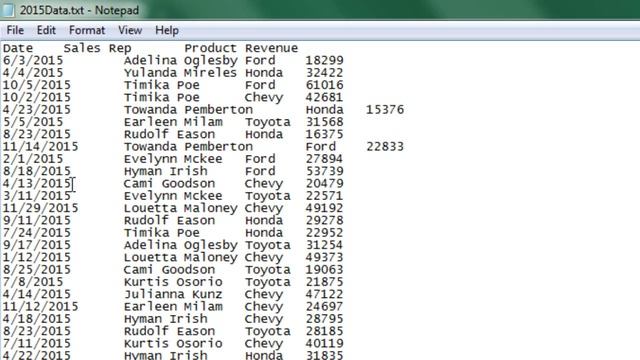This screenshot has width=640, height=360.
Task: Click revenue value 24697
Action: coord(324,307)
